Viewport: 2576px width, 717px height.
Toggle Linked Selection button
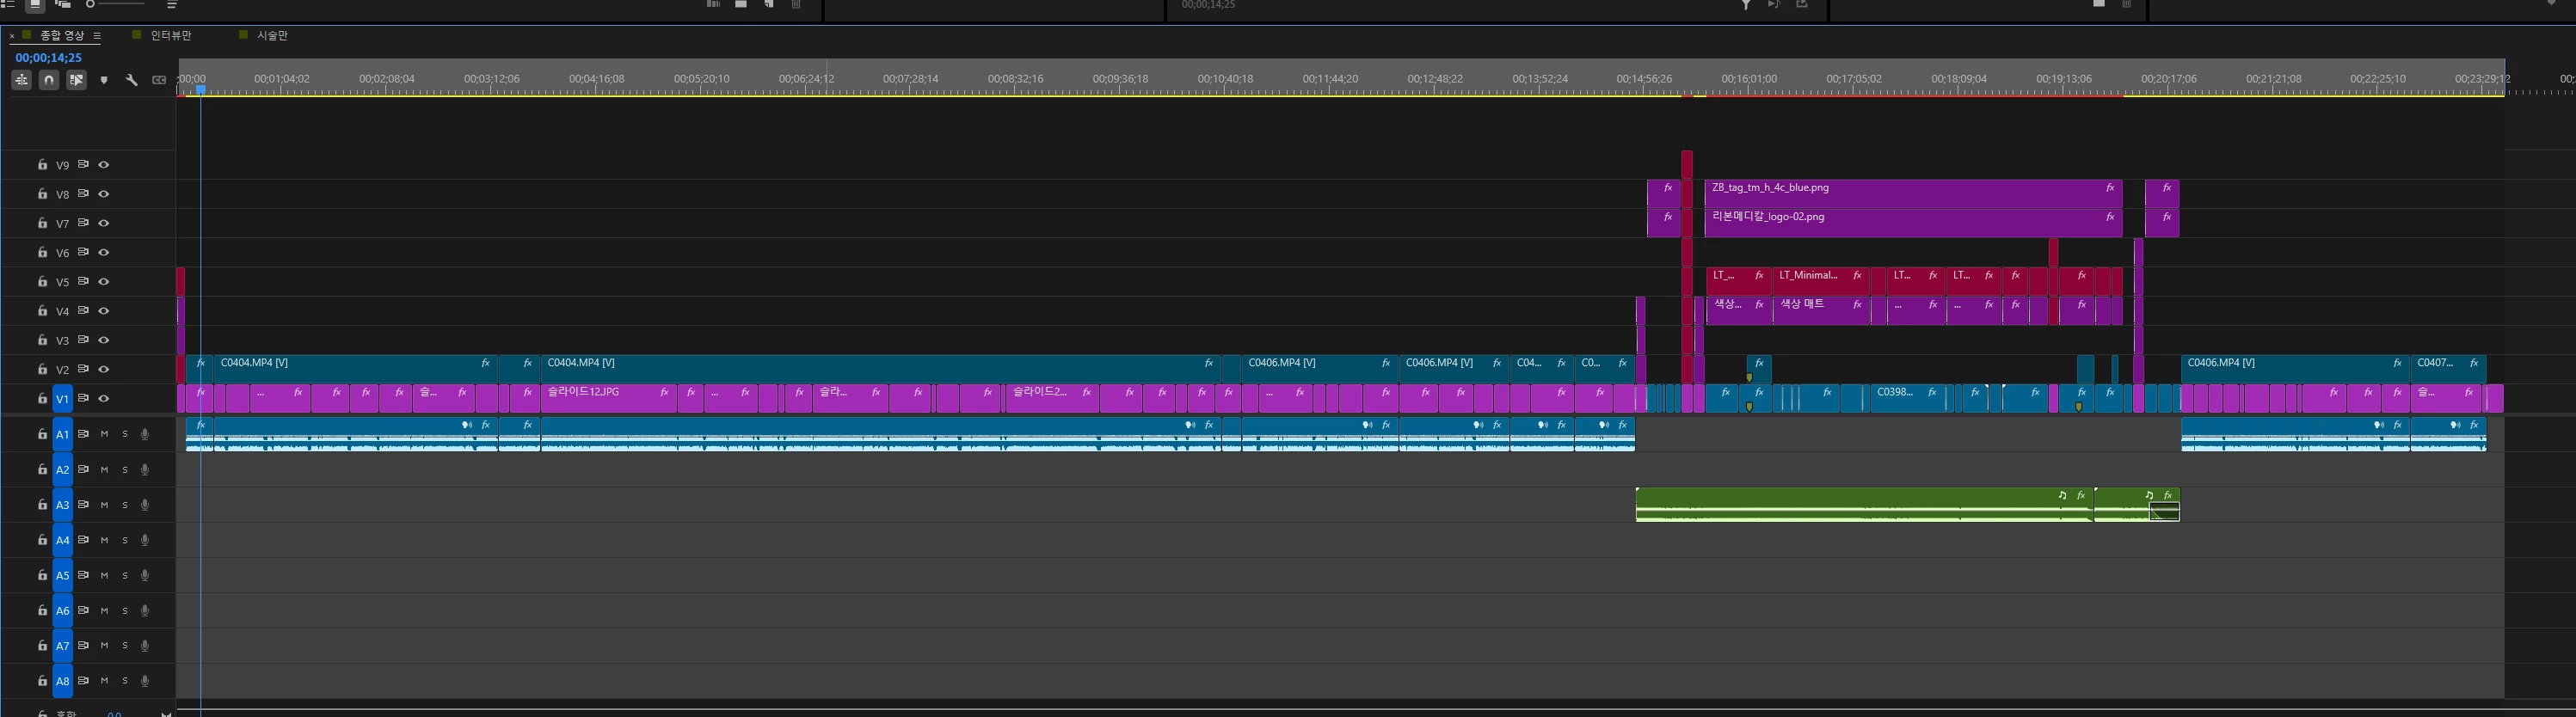tap(76, 80)
